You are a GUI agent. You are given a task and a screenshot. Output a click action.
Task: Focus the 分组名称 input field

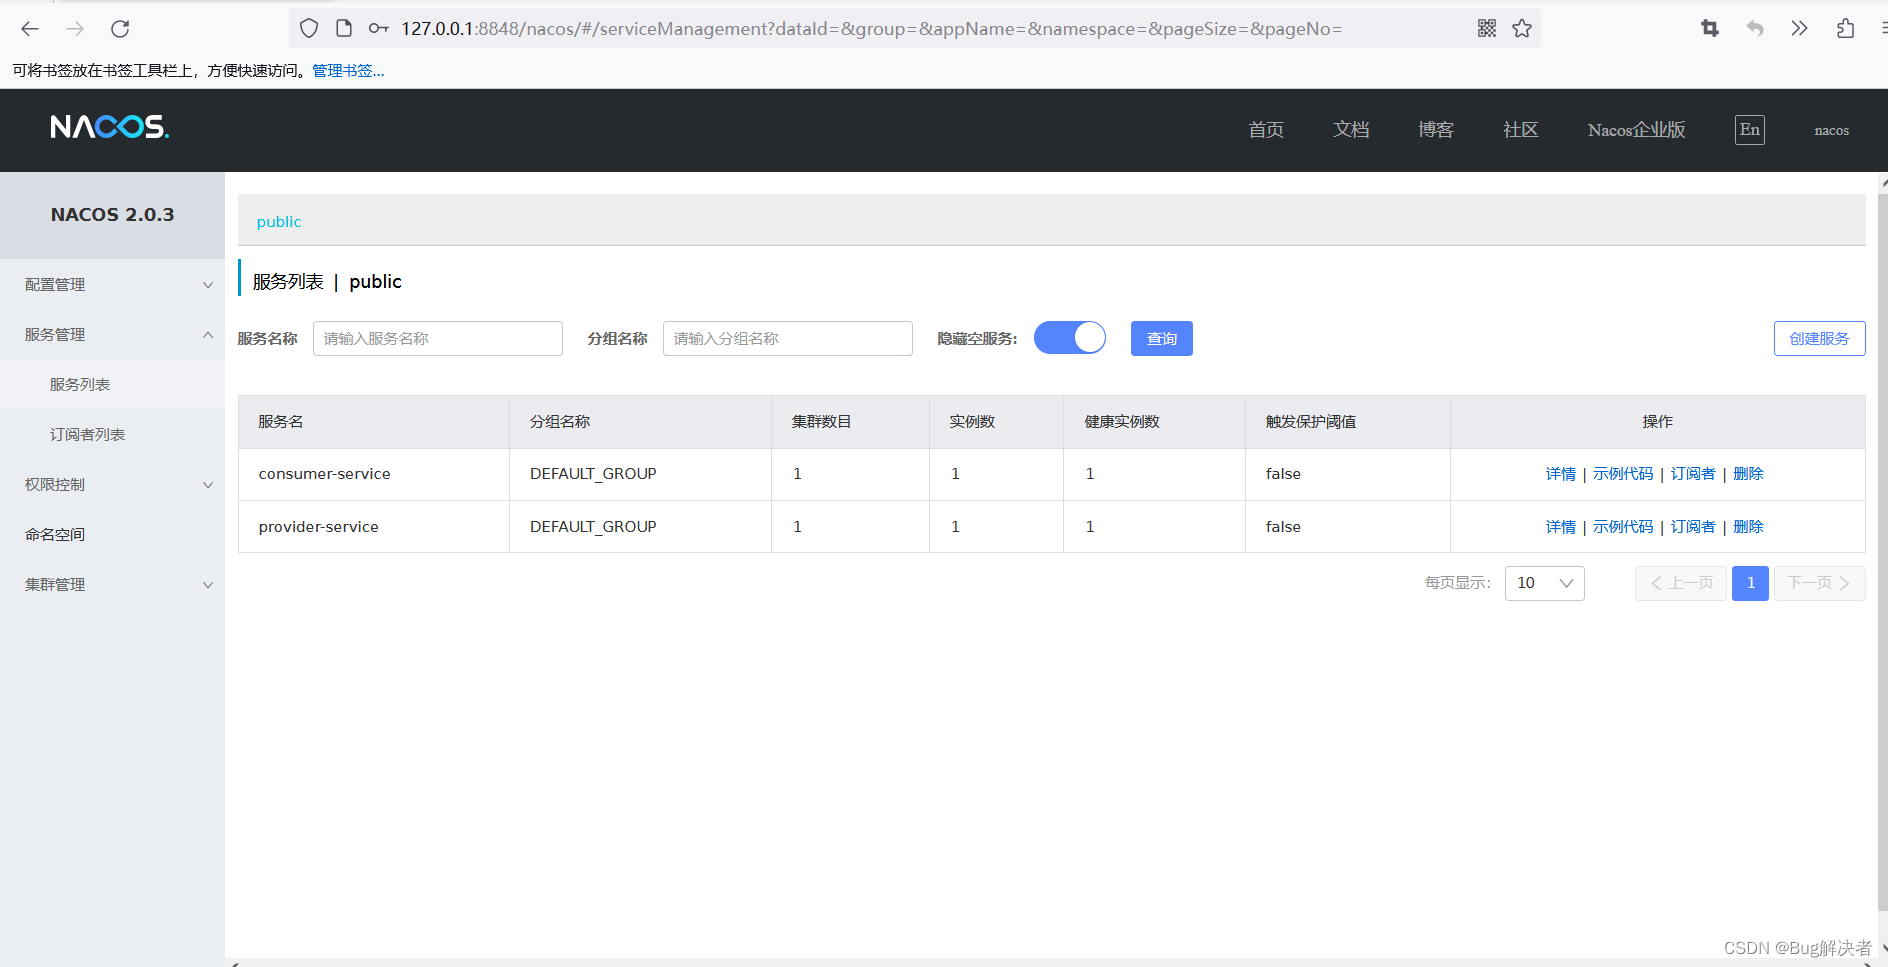788,338
